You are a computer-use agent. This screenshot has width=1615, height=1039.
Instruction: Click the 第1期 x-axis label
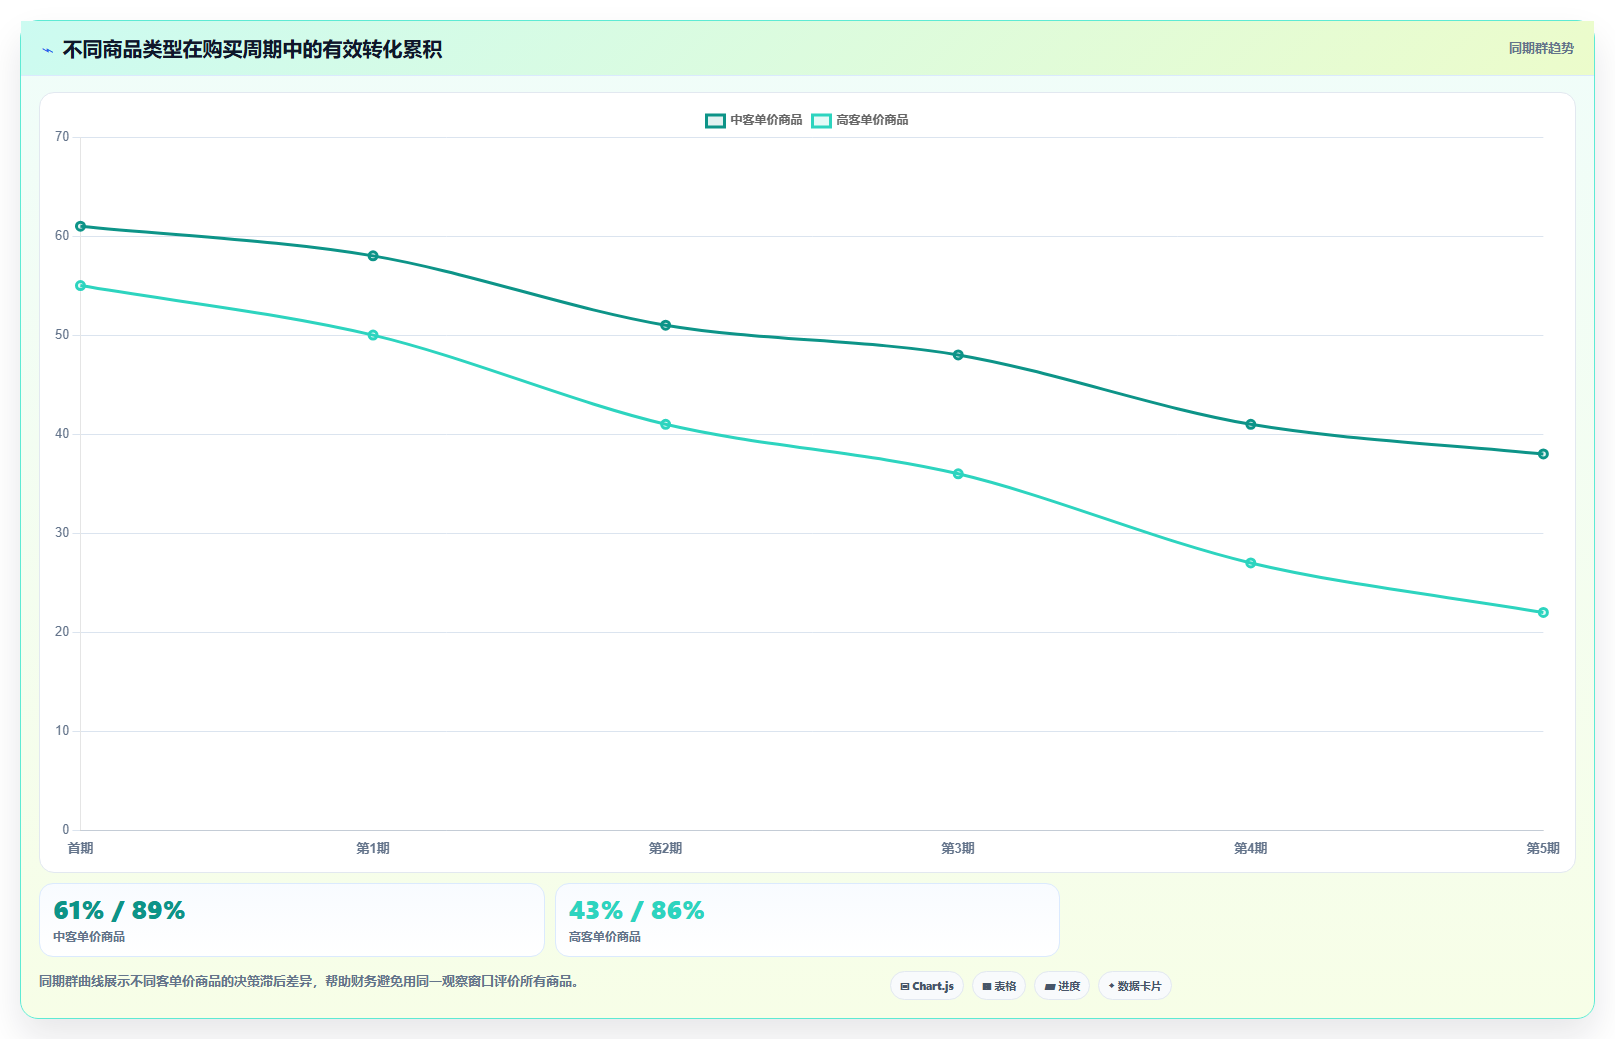[373, 848]
